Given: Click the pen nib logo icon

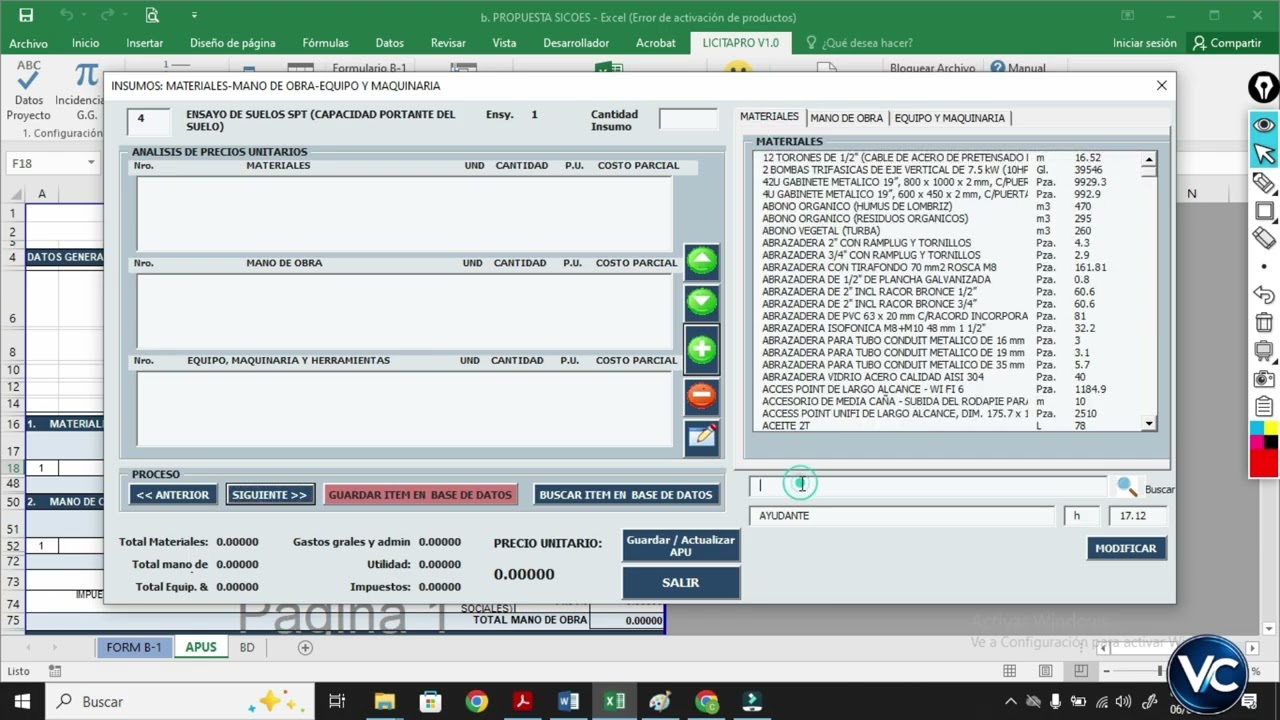Looking at the screenshot, I should click(x=1264, y=88).
